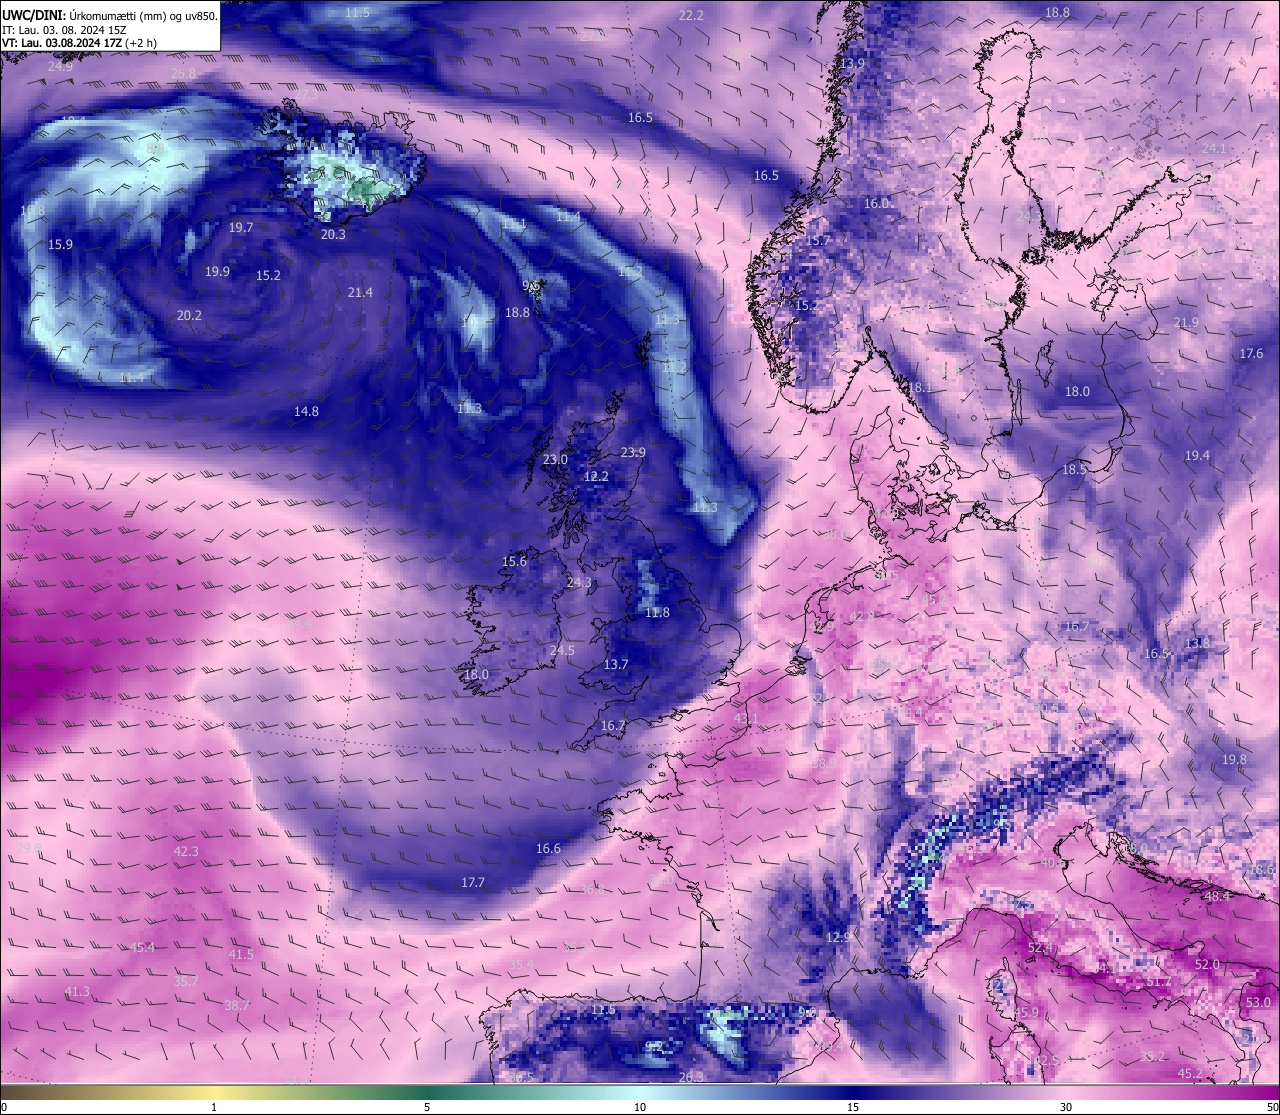Click the 12.2 value over Scotland

point(596,477)
